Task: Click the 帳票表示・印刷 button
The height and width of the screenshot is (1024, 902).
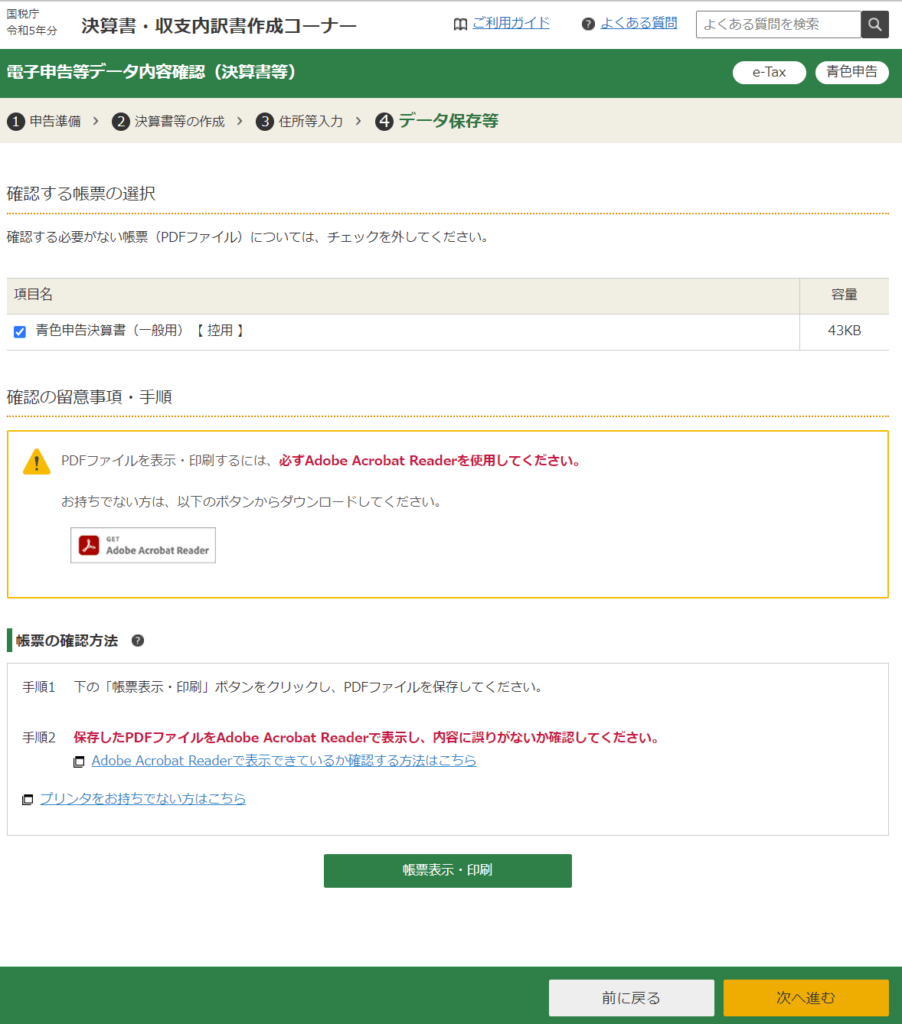Action: click(447, 870)
